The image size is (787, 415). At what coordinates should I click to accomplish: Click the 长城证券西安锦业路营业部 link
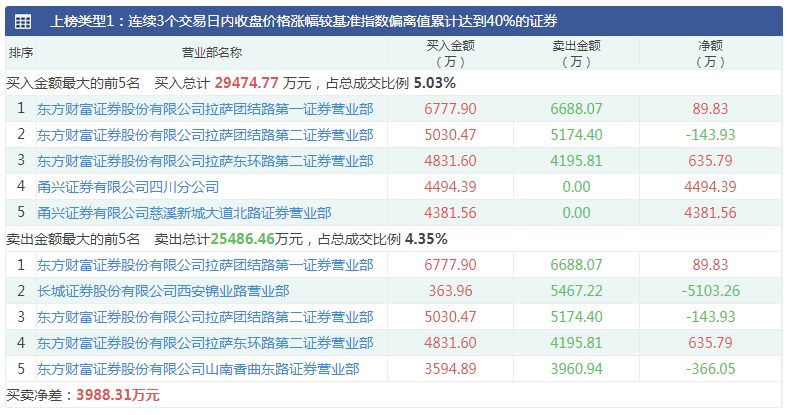[163, 291]
